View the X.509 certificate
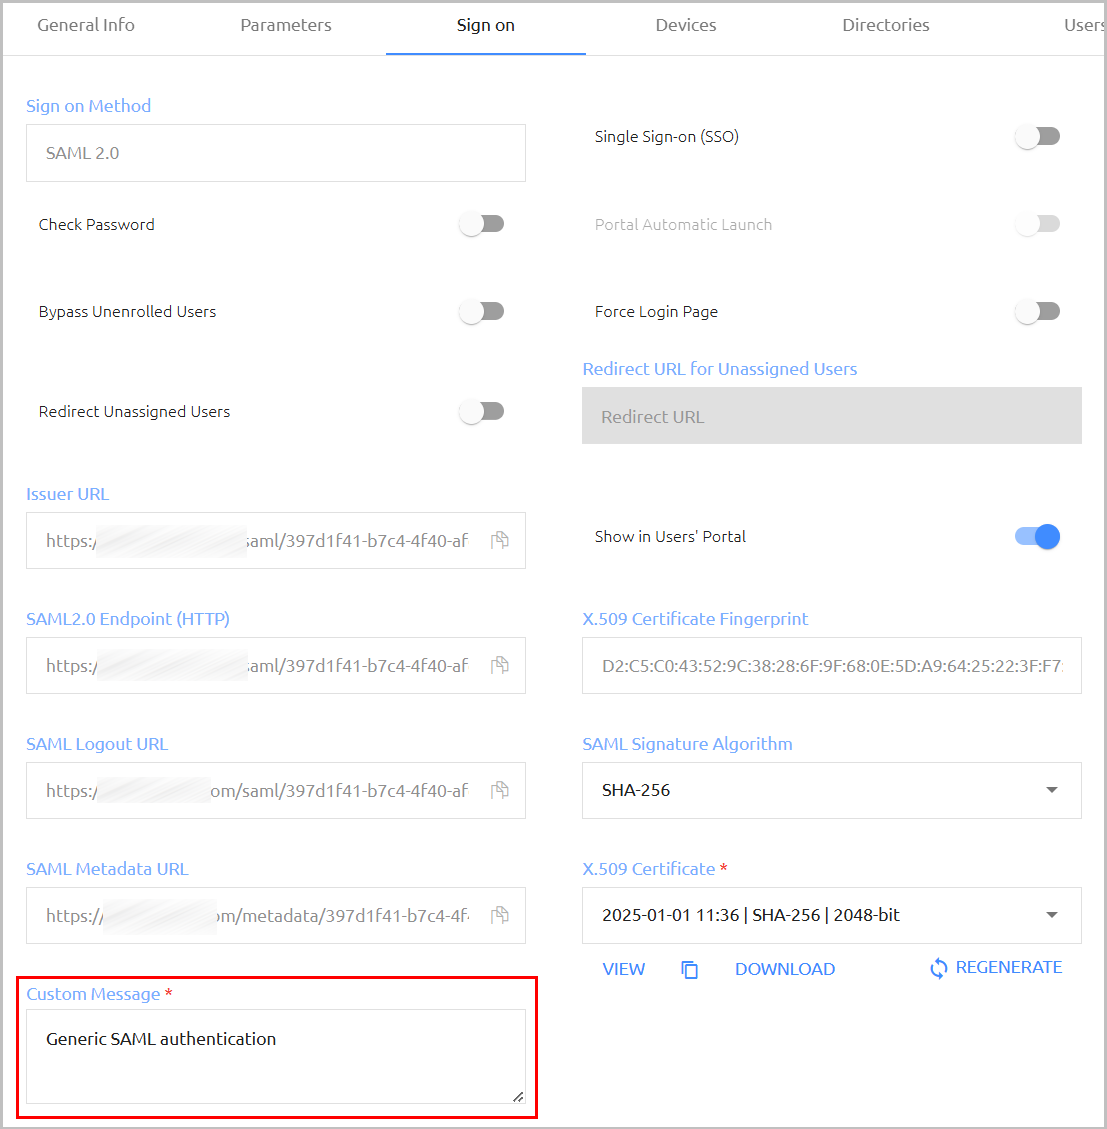 point(624,969)
